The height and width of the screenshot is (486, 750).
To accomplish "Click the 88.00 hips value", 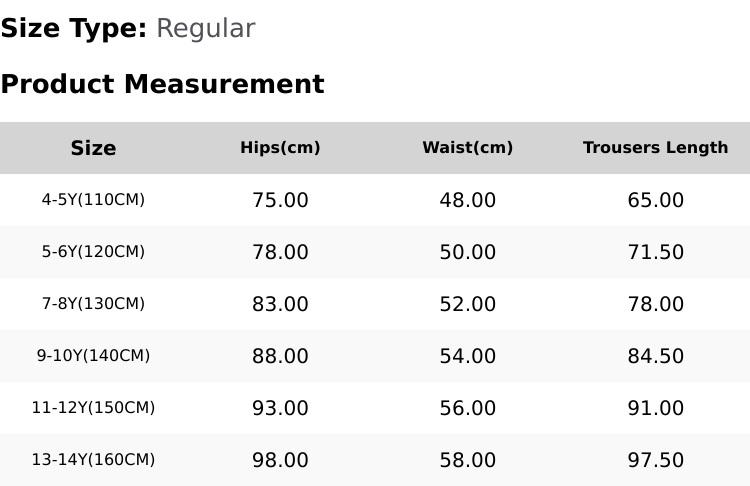I will click(x=280, y=356).
